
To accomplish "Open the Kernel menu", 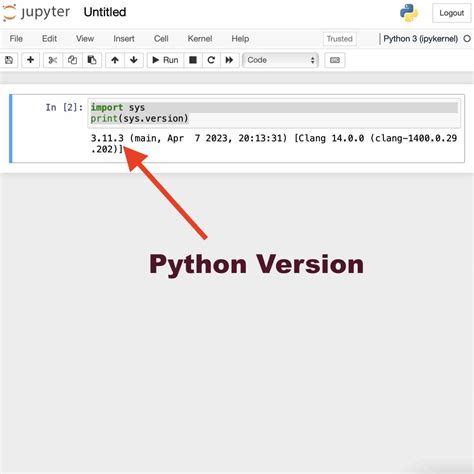I will (200, 39).
